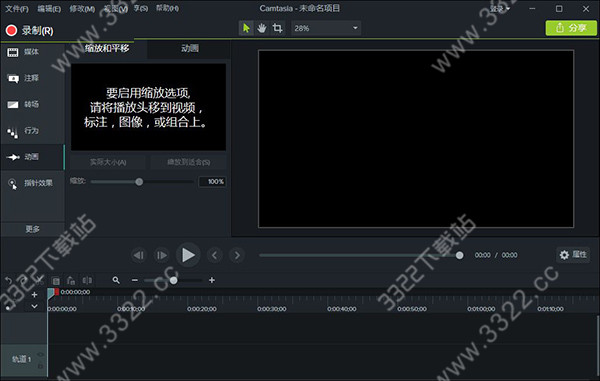The image size is (600, 381).
Task: Click the 缩放到适合(S) button
Action: tap(188, 162)
